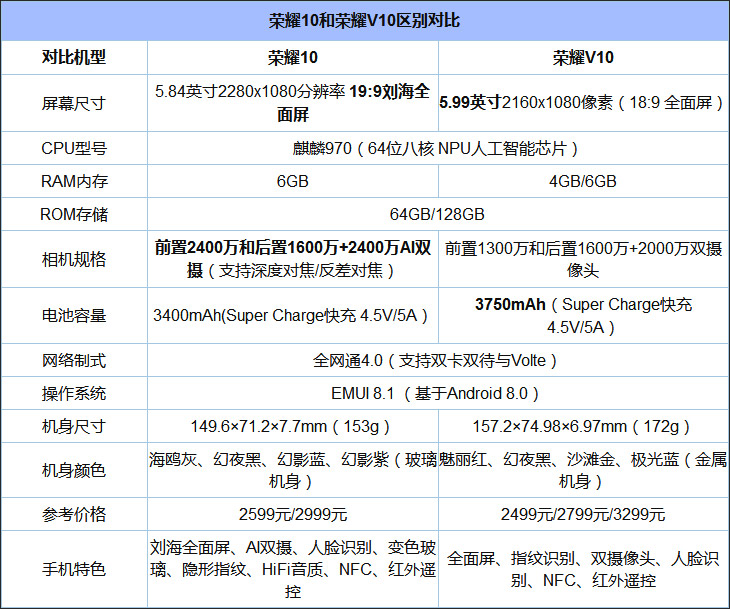Click the 荣耀10 column header

pyautogui.click(x=293, y=57)
